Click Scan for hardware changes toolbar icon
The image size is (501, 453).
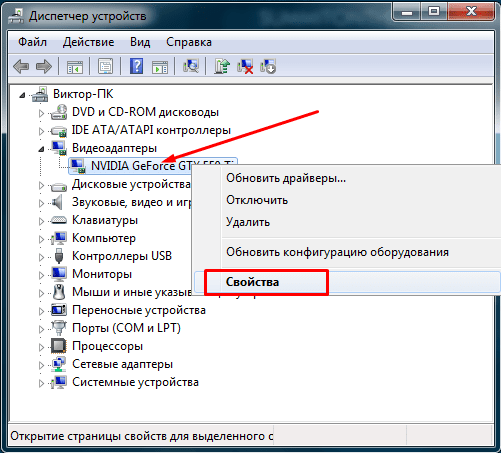(x=191, y=66)
